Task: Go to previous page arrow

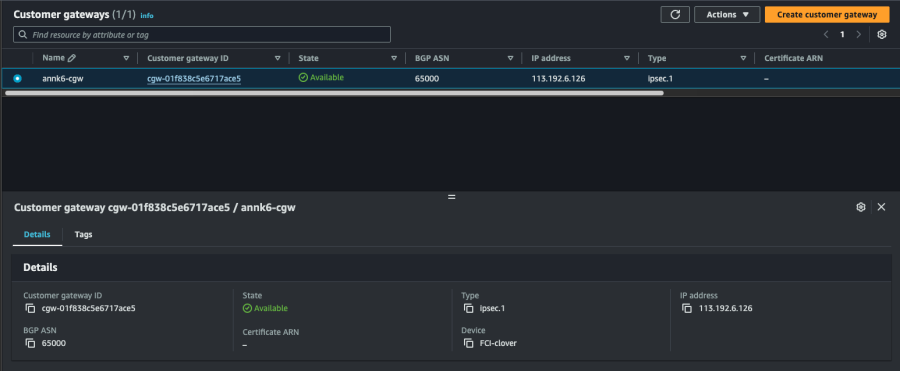Action: 825,34
